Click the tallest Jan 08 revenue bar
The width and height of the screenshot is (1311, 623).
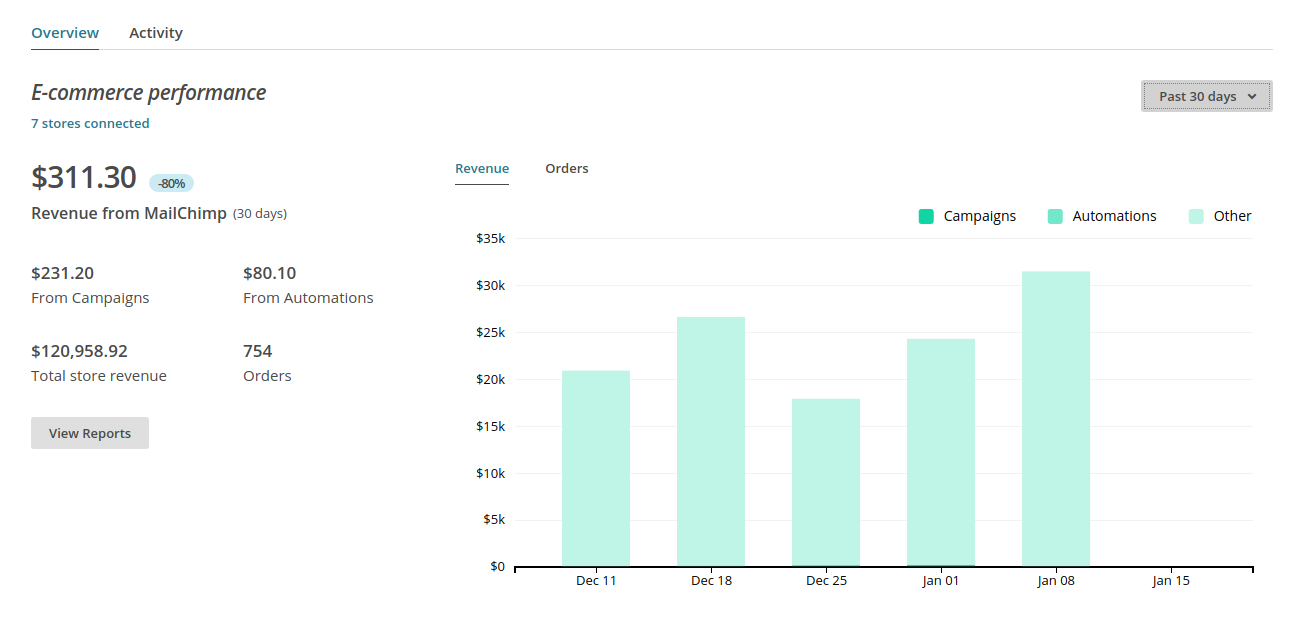tap(1056, 418)
